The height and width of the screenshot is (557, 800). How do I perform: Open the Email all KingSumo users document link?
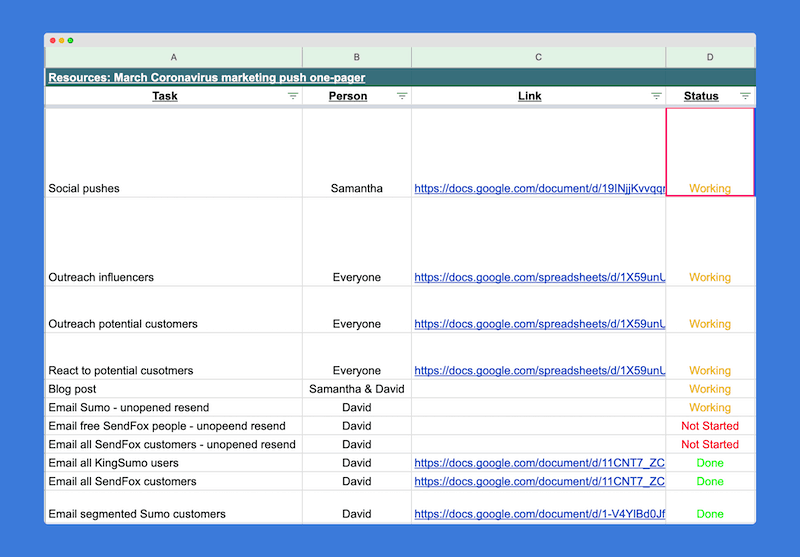coord(540,463)
